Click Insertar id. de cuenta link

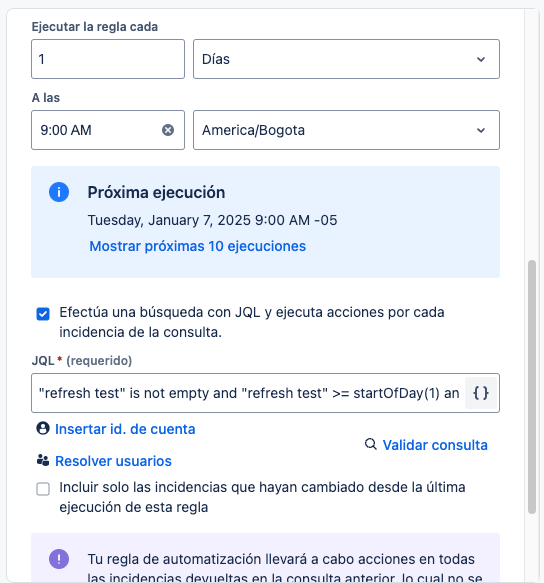[x=125, y=429]
